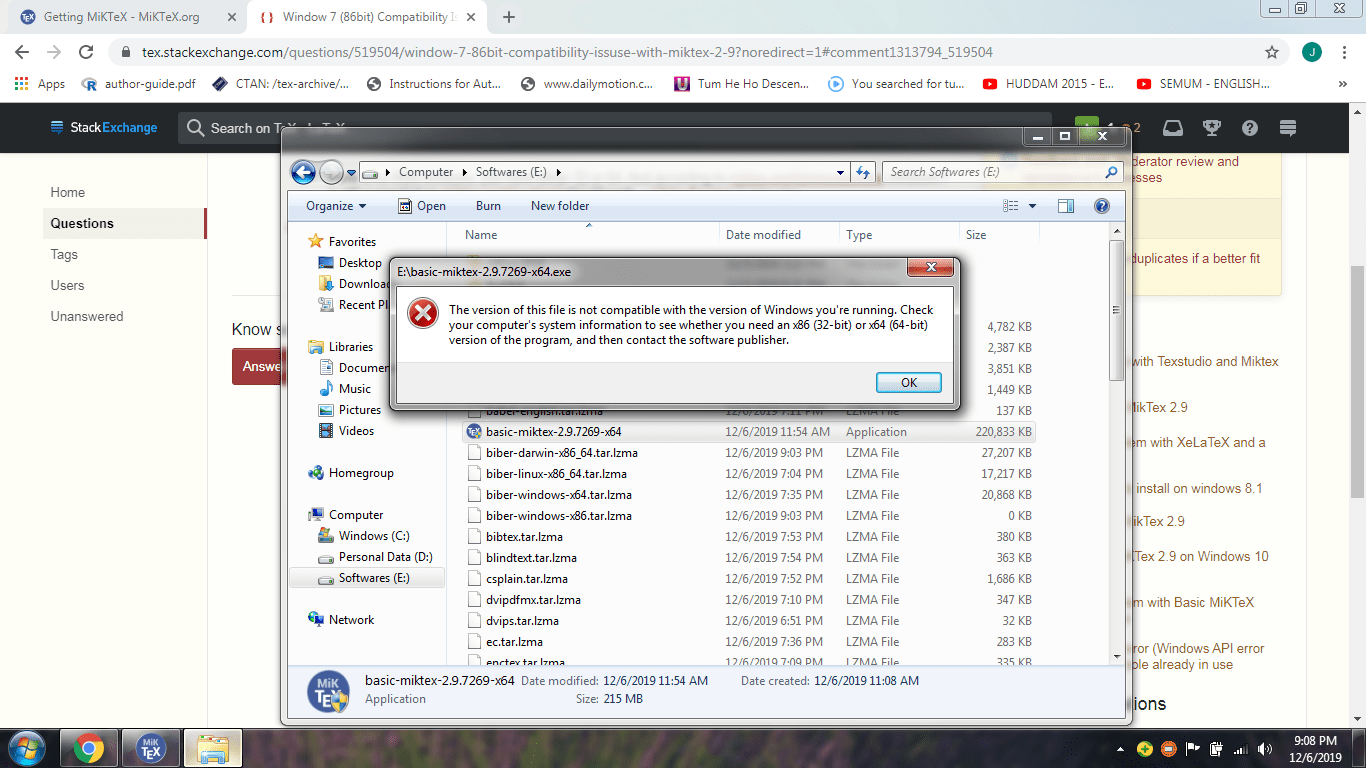The image size is (1366, 768).
Task: Open a new Chrome tab
Action: (x=509, y=17)
